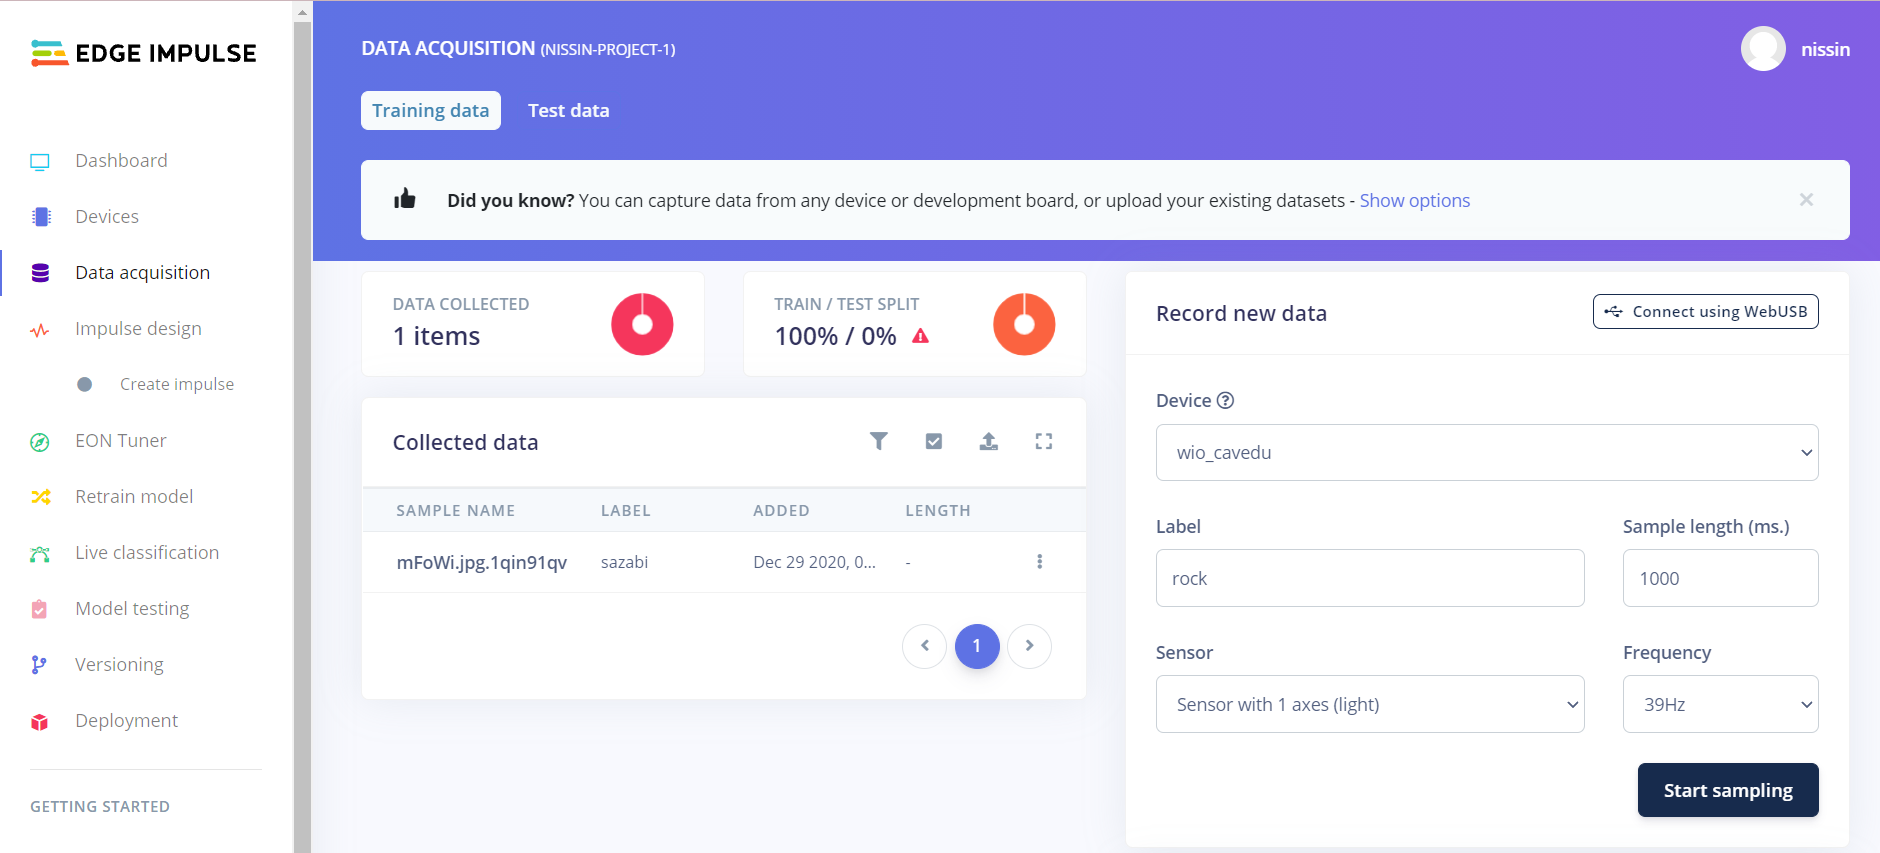1880x853 pixels.
Task: Open Dashboard in the sidebar
Action: 121,161
